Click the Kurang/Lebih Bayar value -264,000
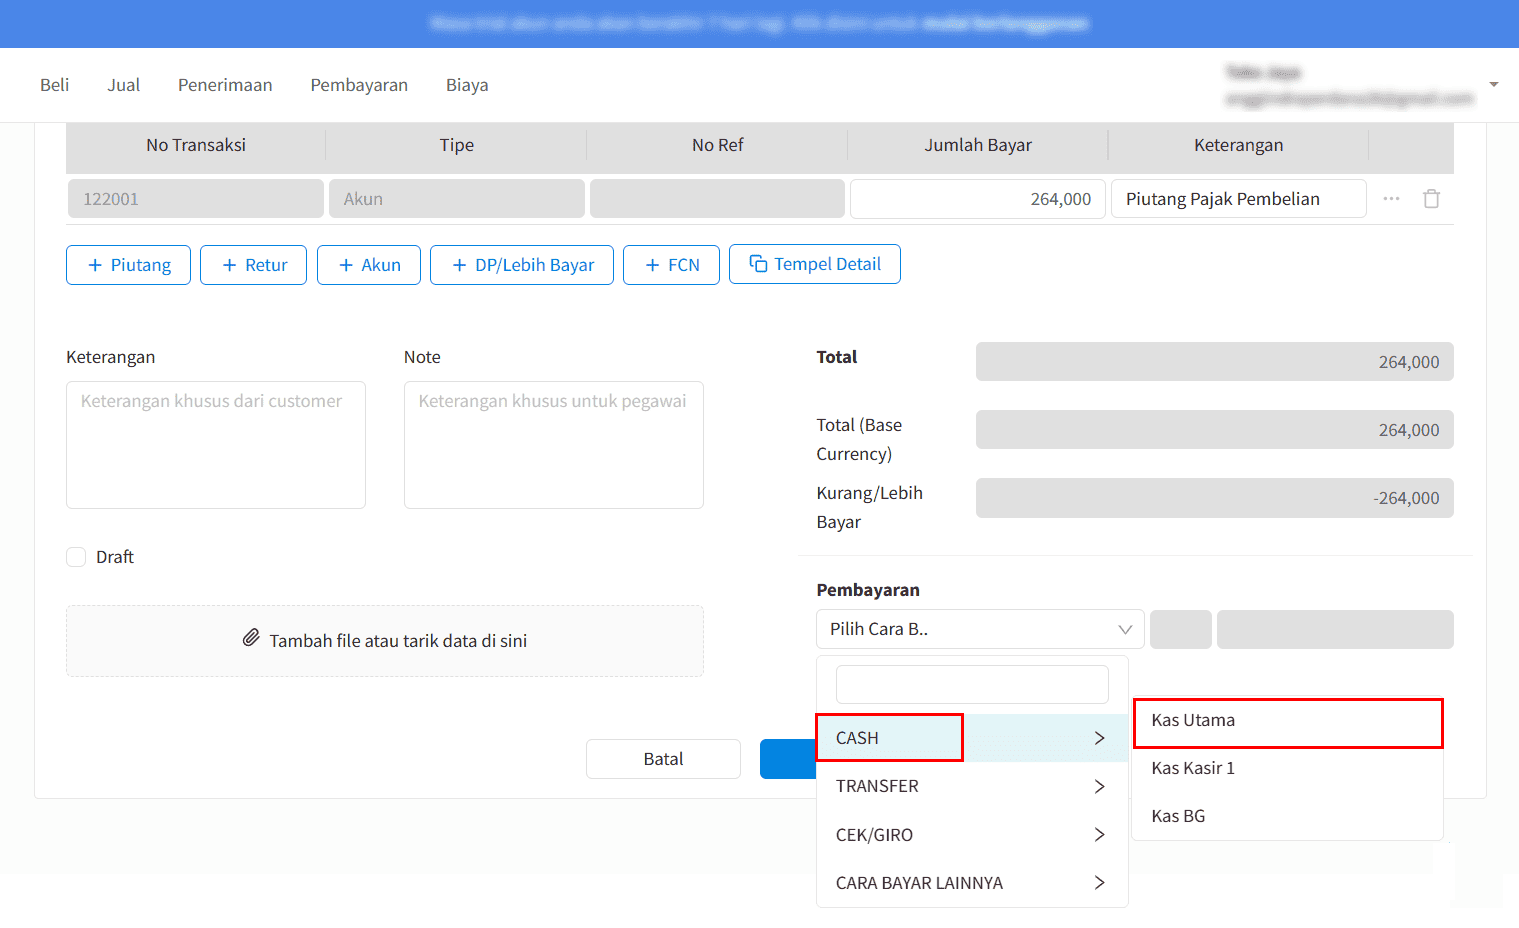Viewport: 1519px width, 928px height. point(1215,498)
